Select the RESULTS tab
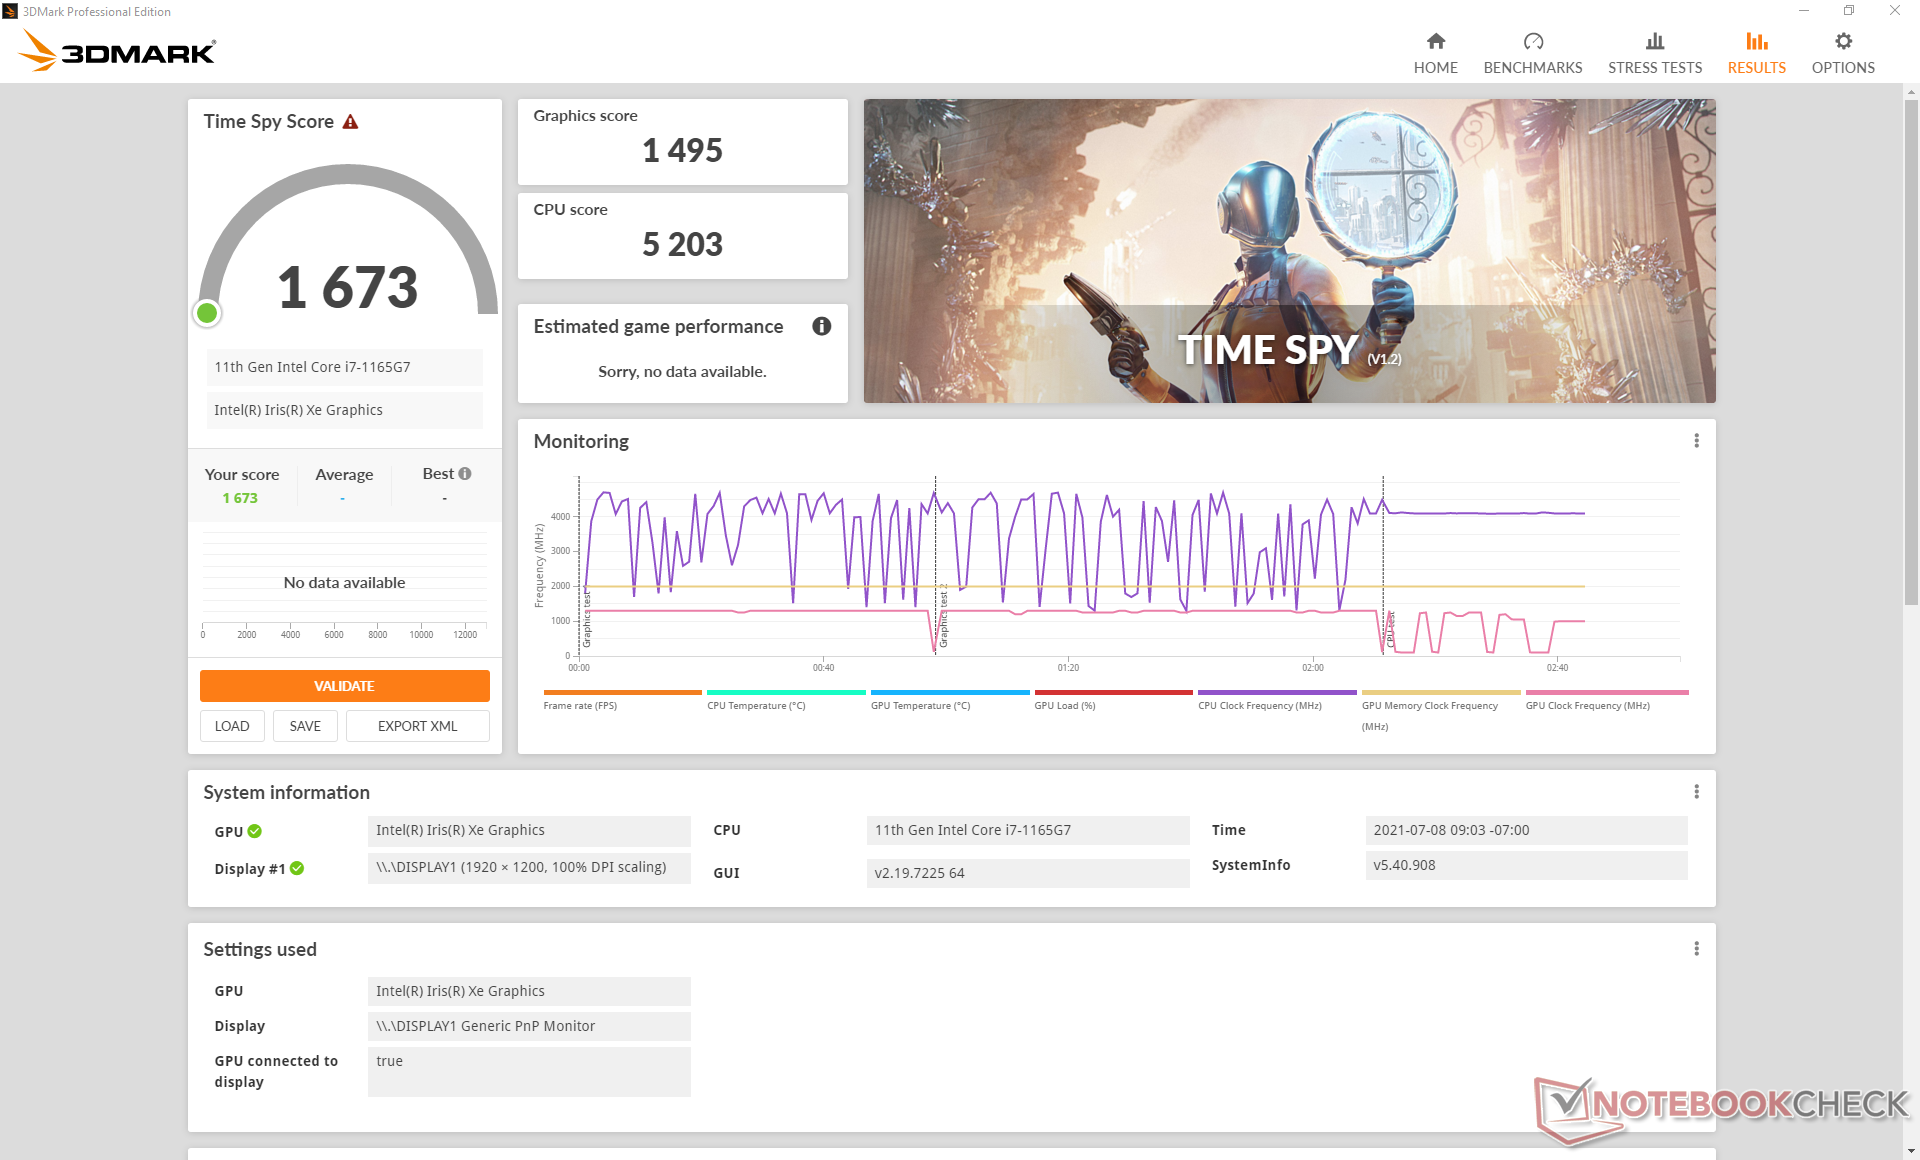This screenshot has width=1920, height=1160. click(x=1756, y=53)
